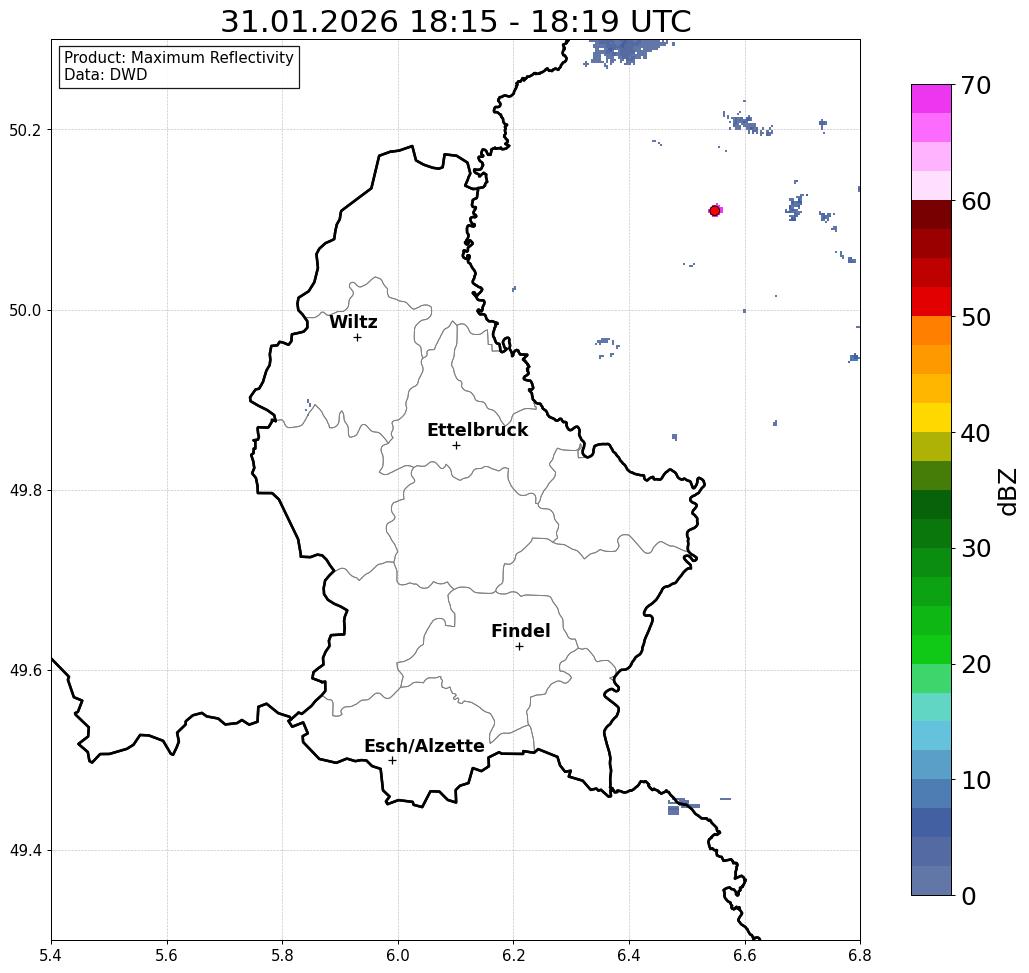Pick the red 50 dBZ colorbar swatch
The image size is (1029, 973).
pos(931,302)
